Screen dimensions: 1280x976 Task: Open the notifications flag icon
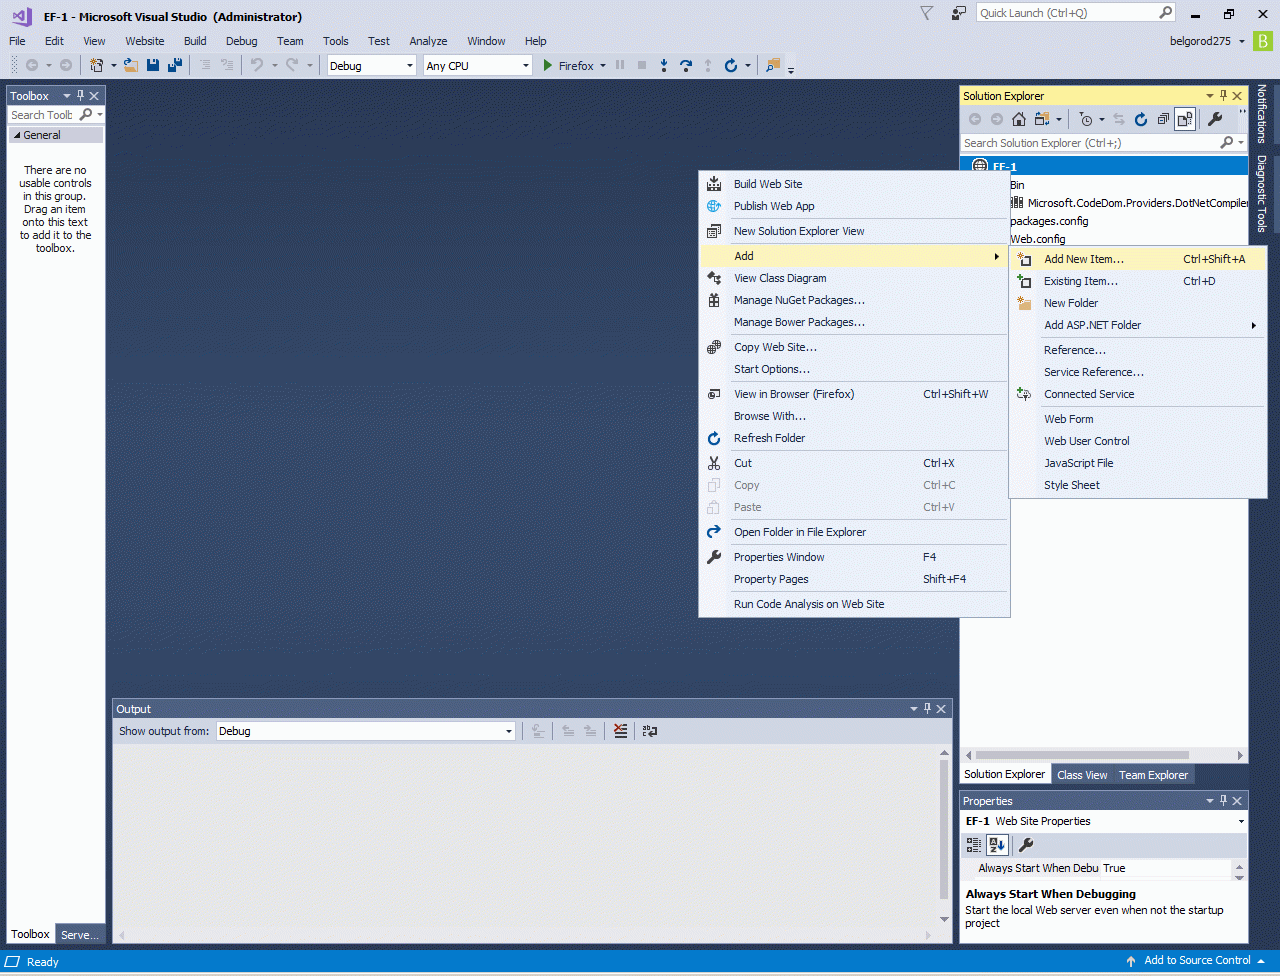[x=927, y=13]
